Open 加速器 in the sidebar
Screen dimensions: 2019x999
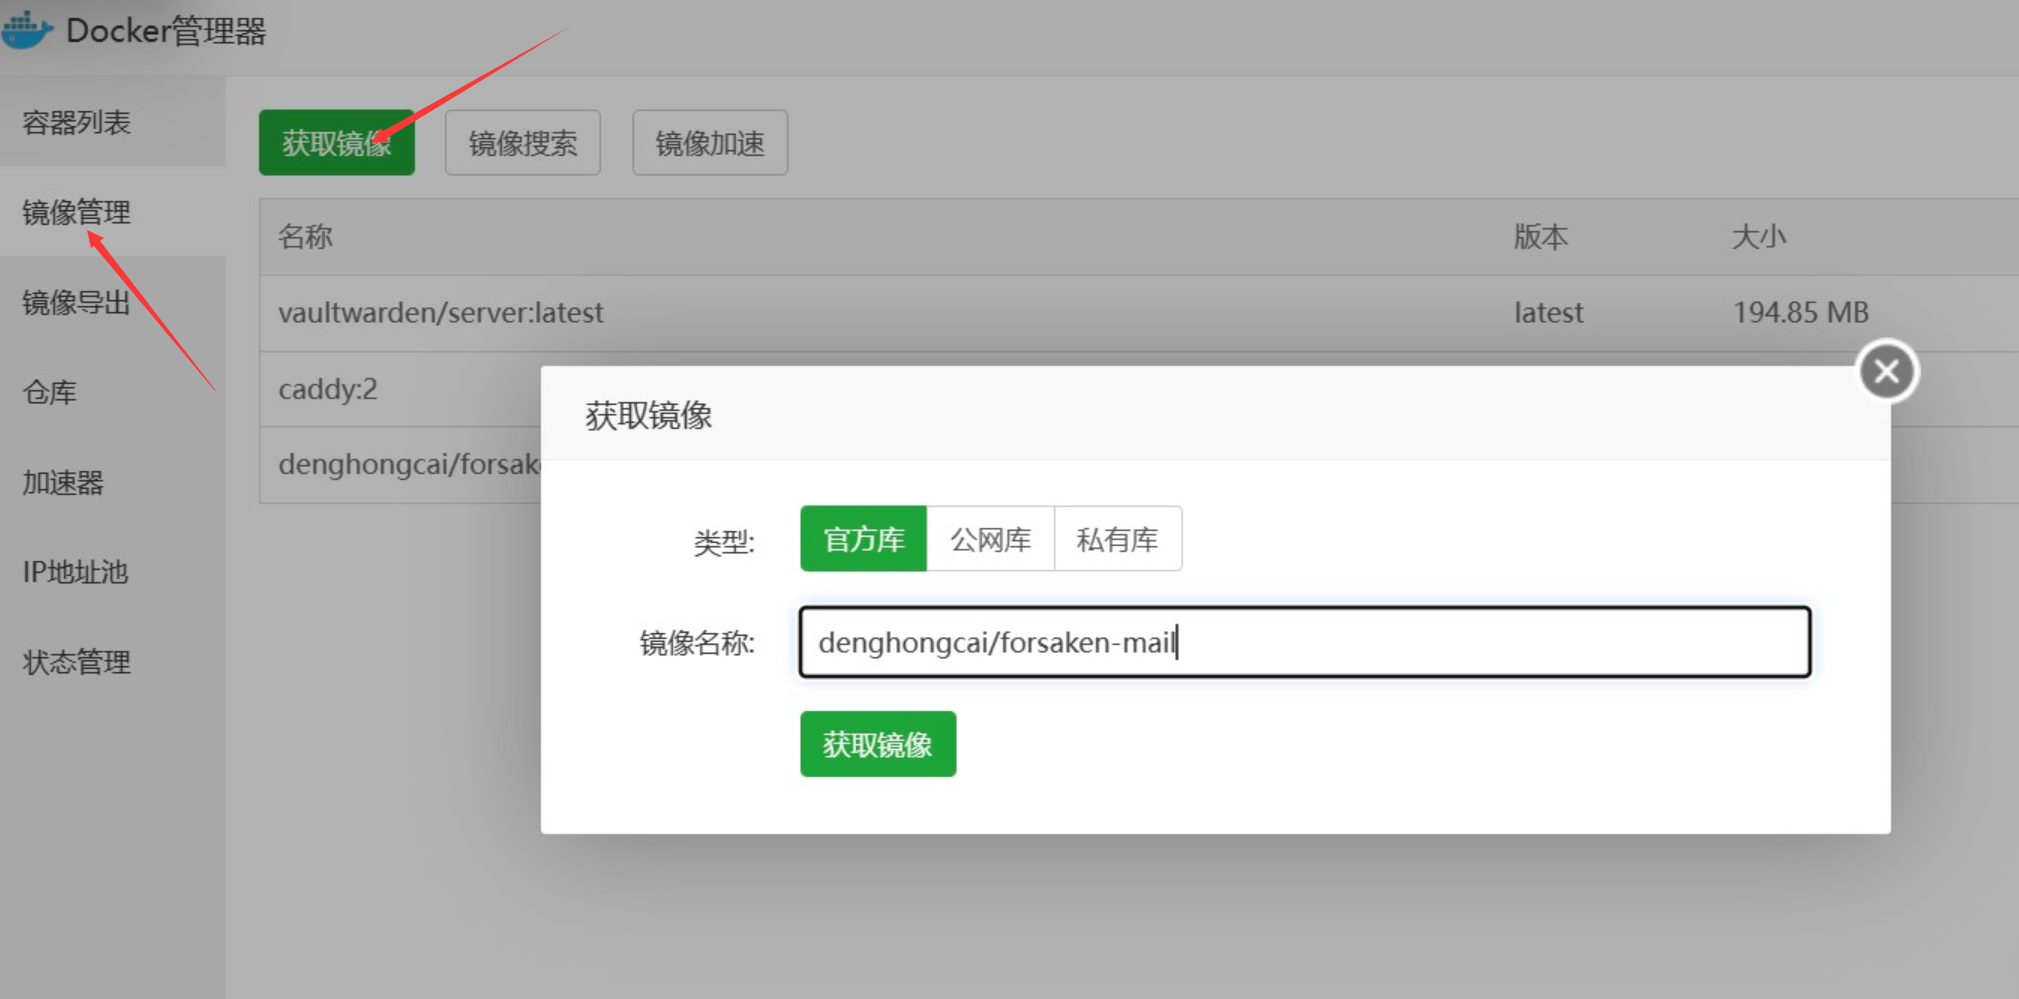(x=61, y=483)
